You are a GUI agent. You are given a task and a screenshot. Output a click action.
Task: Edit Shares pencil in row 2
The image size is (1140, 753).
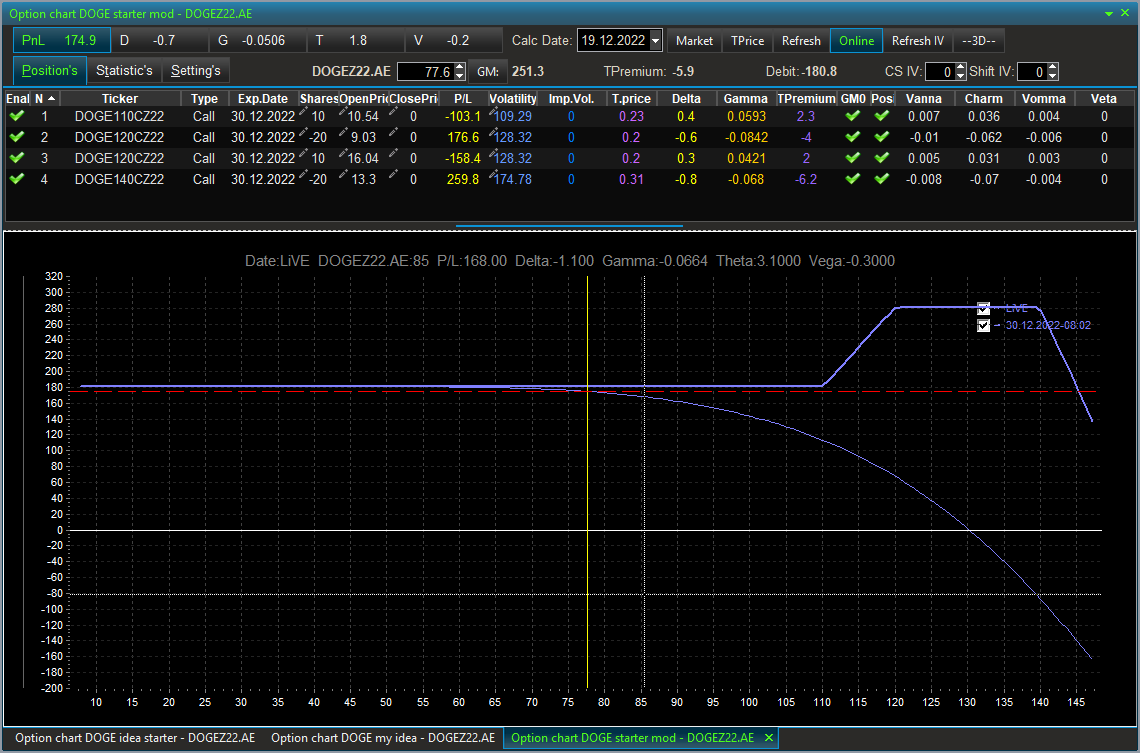[x=304, y=132]
